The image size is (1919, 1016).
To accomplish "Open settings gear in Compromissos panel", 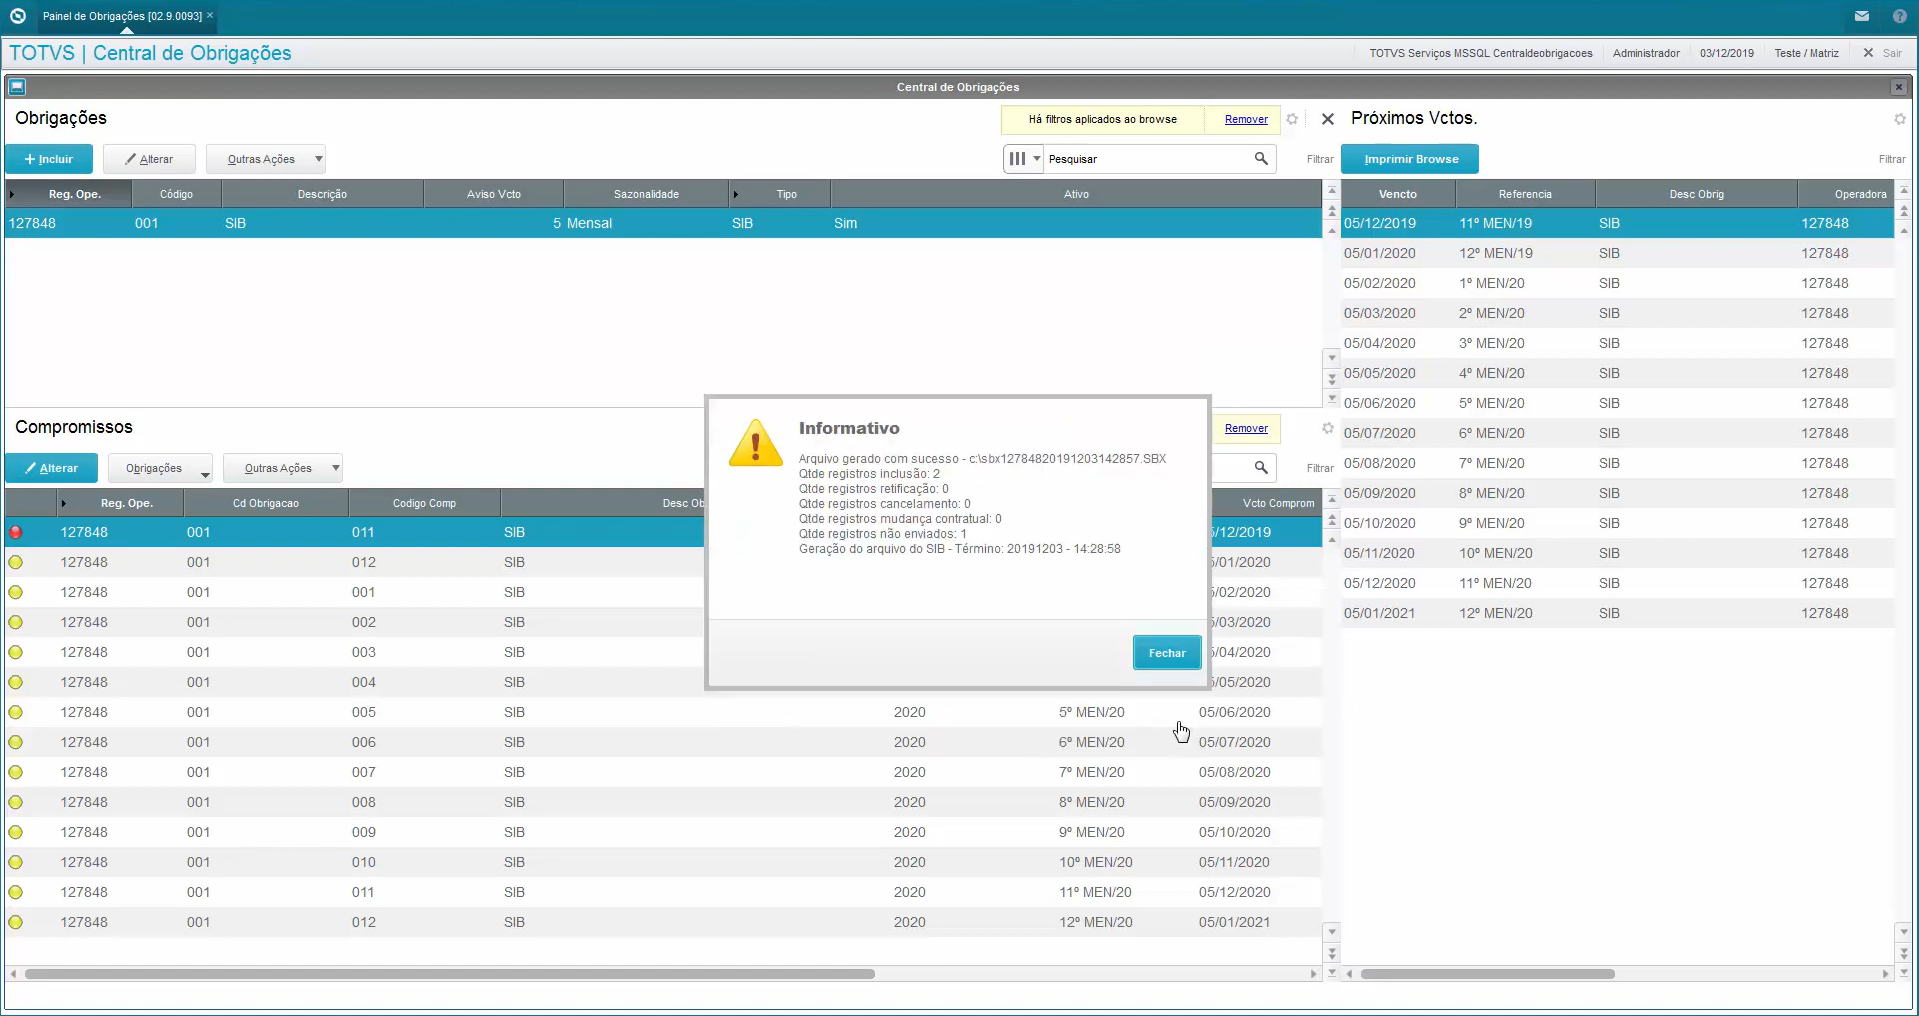I will [x=1328, y=428].
